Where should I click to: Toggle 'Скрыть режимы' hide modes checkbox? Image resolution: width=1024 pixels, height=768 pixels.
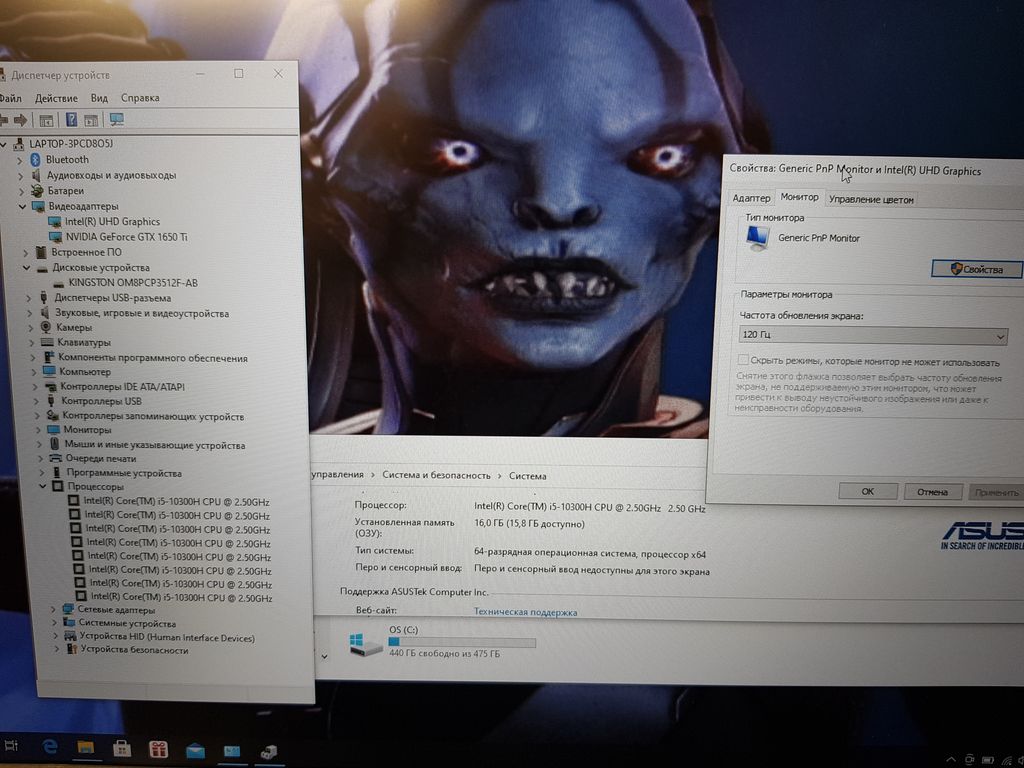coord(743,361)
